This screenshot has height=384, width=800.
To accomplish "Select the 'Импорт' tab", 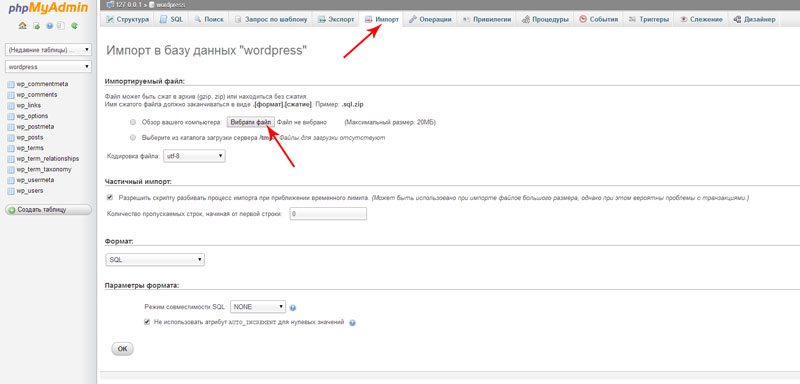I will click(382, 19).
